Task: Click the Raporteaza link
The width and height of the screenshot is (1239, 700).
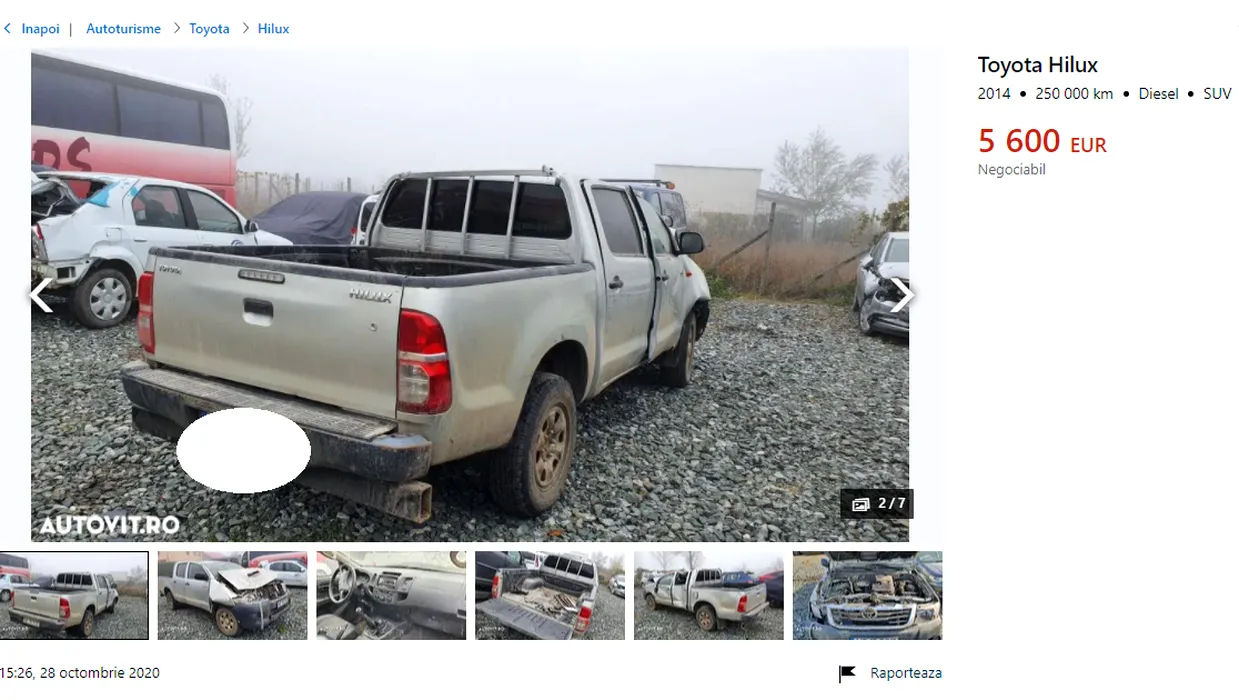Action: pos(906,673)
